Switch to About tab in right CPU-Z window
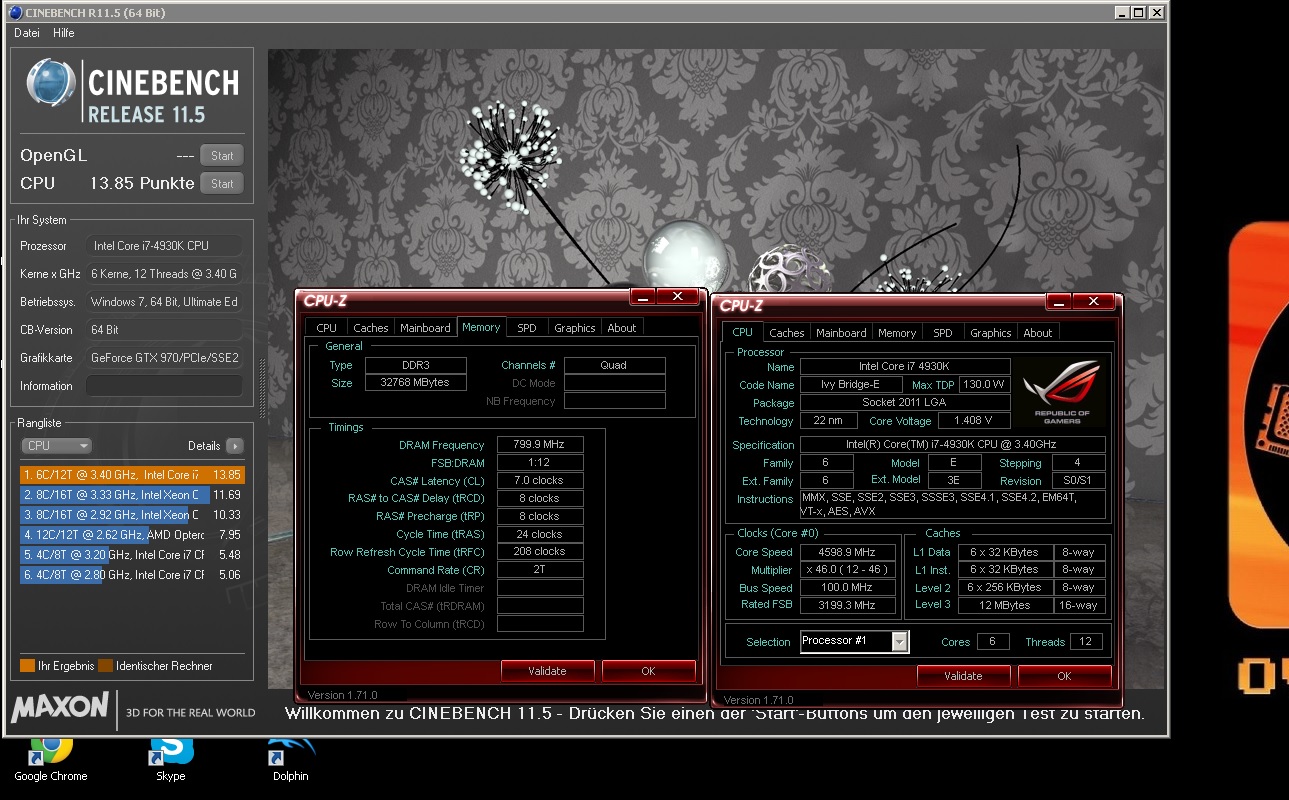 [1038, 333]
